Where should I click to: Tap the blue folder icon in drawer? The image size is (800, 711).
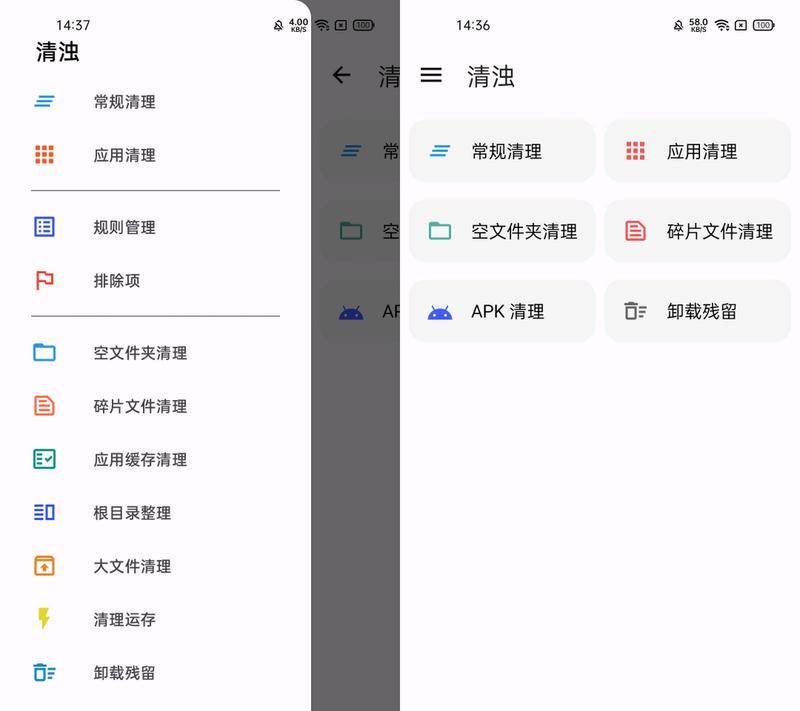coord(44,352)
